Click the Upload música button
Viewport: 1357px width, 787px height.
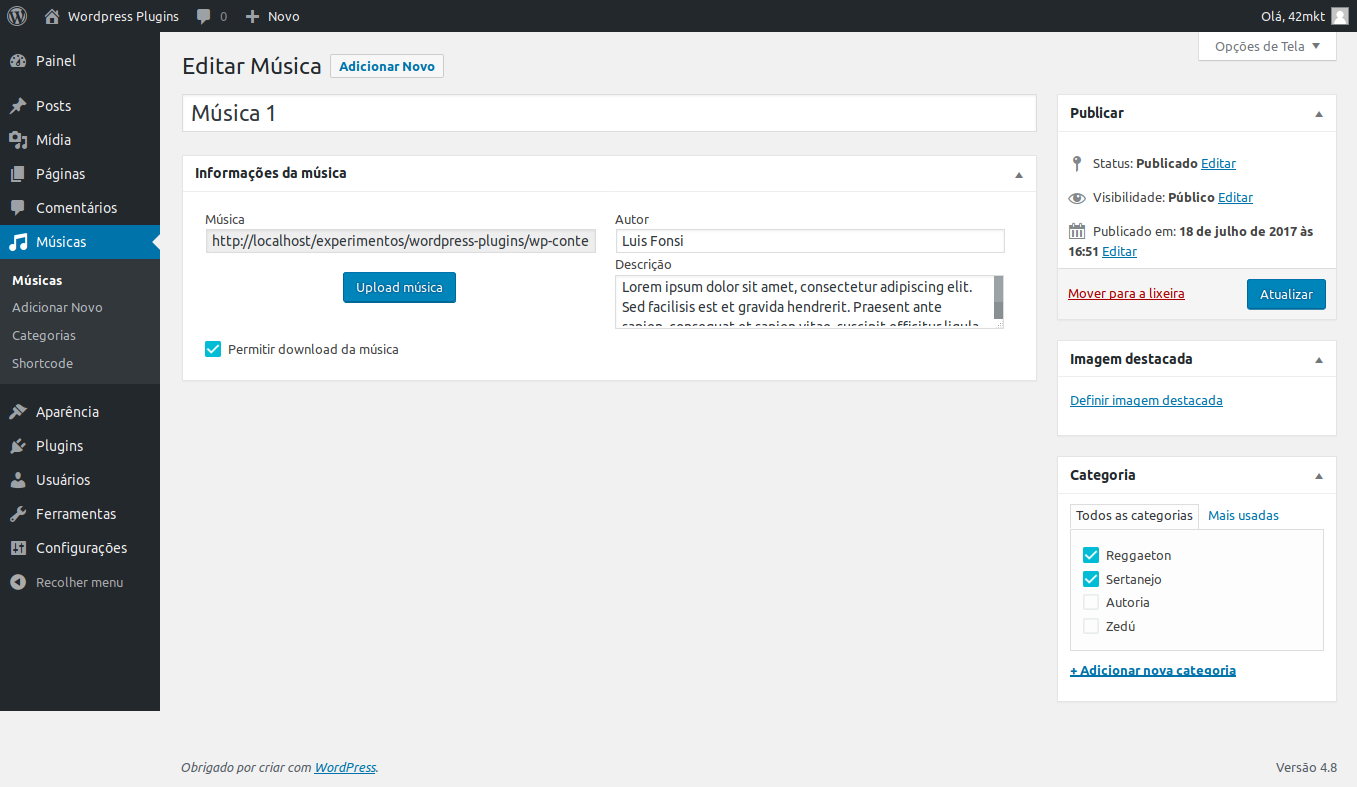click(x=399, y=287)
